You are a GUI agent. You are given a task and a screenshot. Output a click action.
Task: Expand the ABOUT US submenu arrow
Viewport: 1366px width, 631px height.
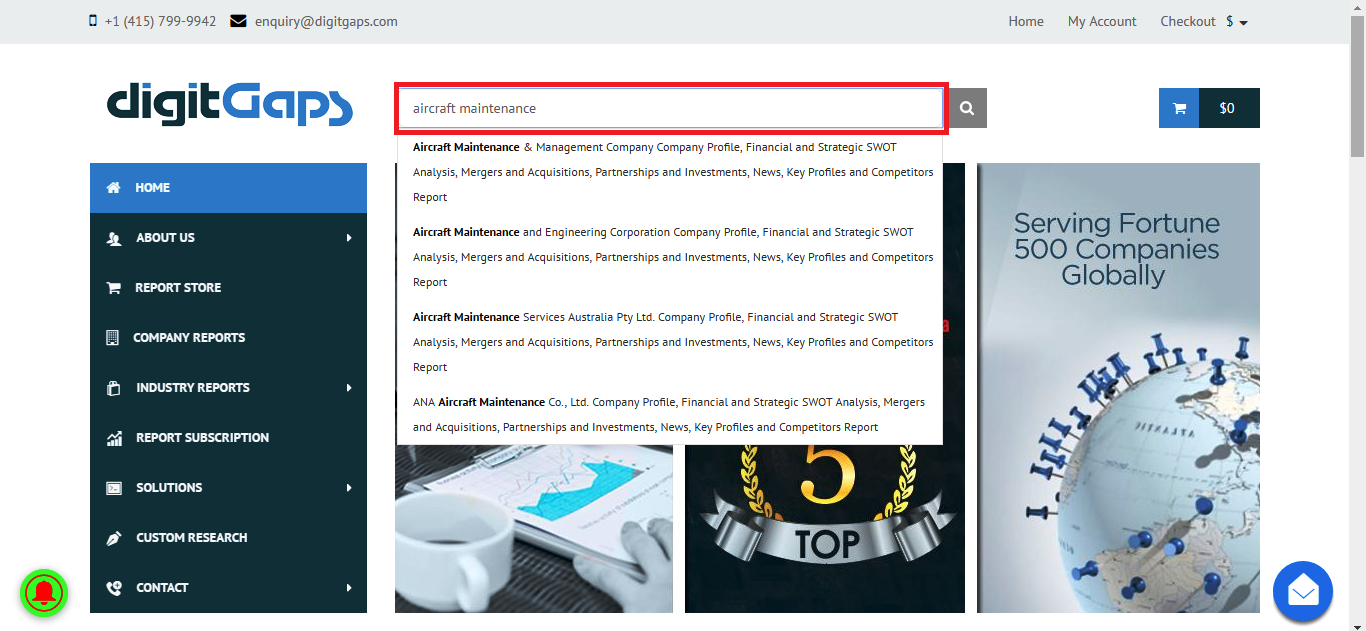click(x=349, y=238)
